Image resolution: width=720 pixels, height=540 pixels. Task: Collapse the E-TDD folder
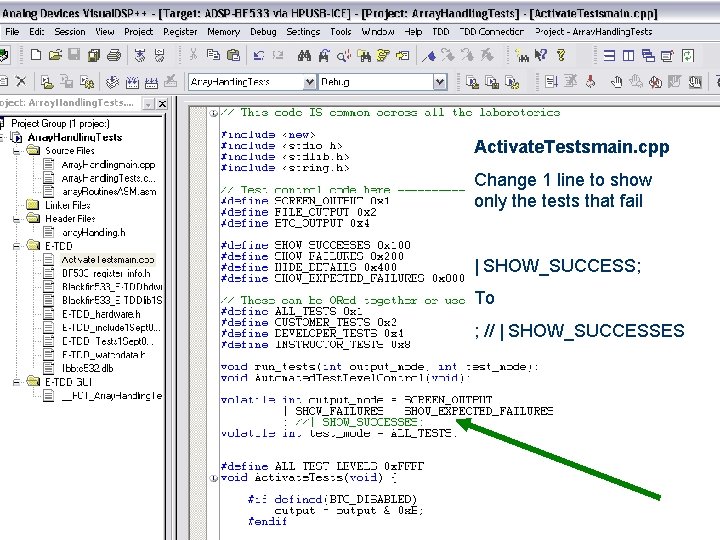click(17, 246)
